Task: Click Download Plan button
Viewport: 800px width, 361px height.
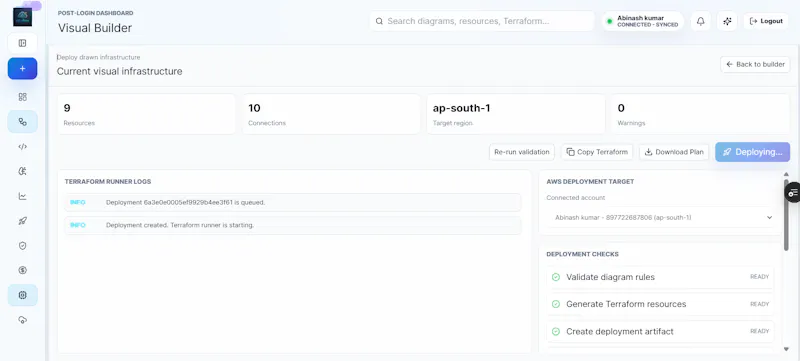Action: point(674,152)
